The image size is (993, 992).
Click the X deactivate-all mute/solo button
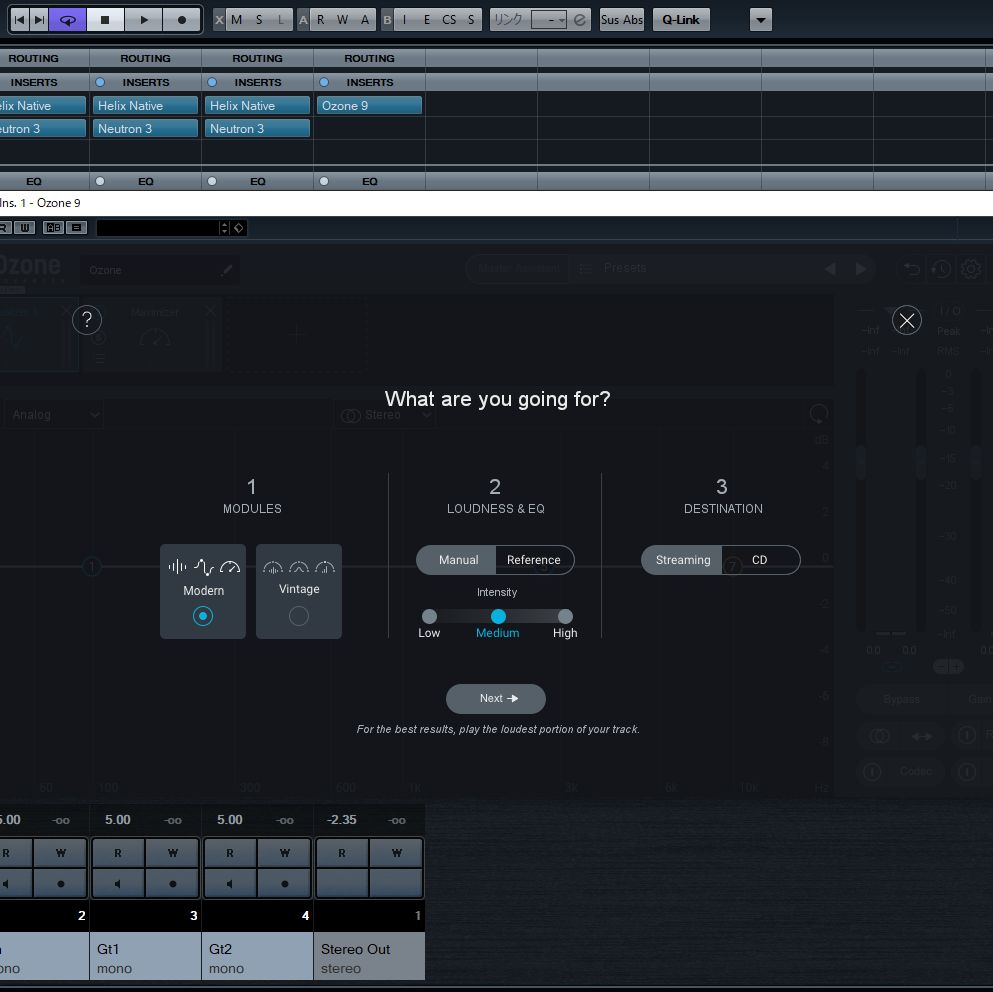pyautogui.click(x=219, y=20)
